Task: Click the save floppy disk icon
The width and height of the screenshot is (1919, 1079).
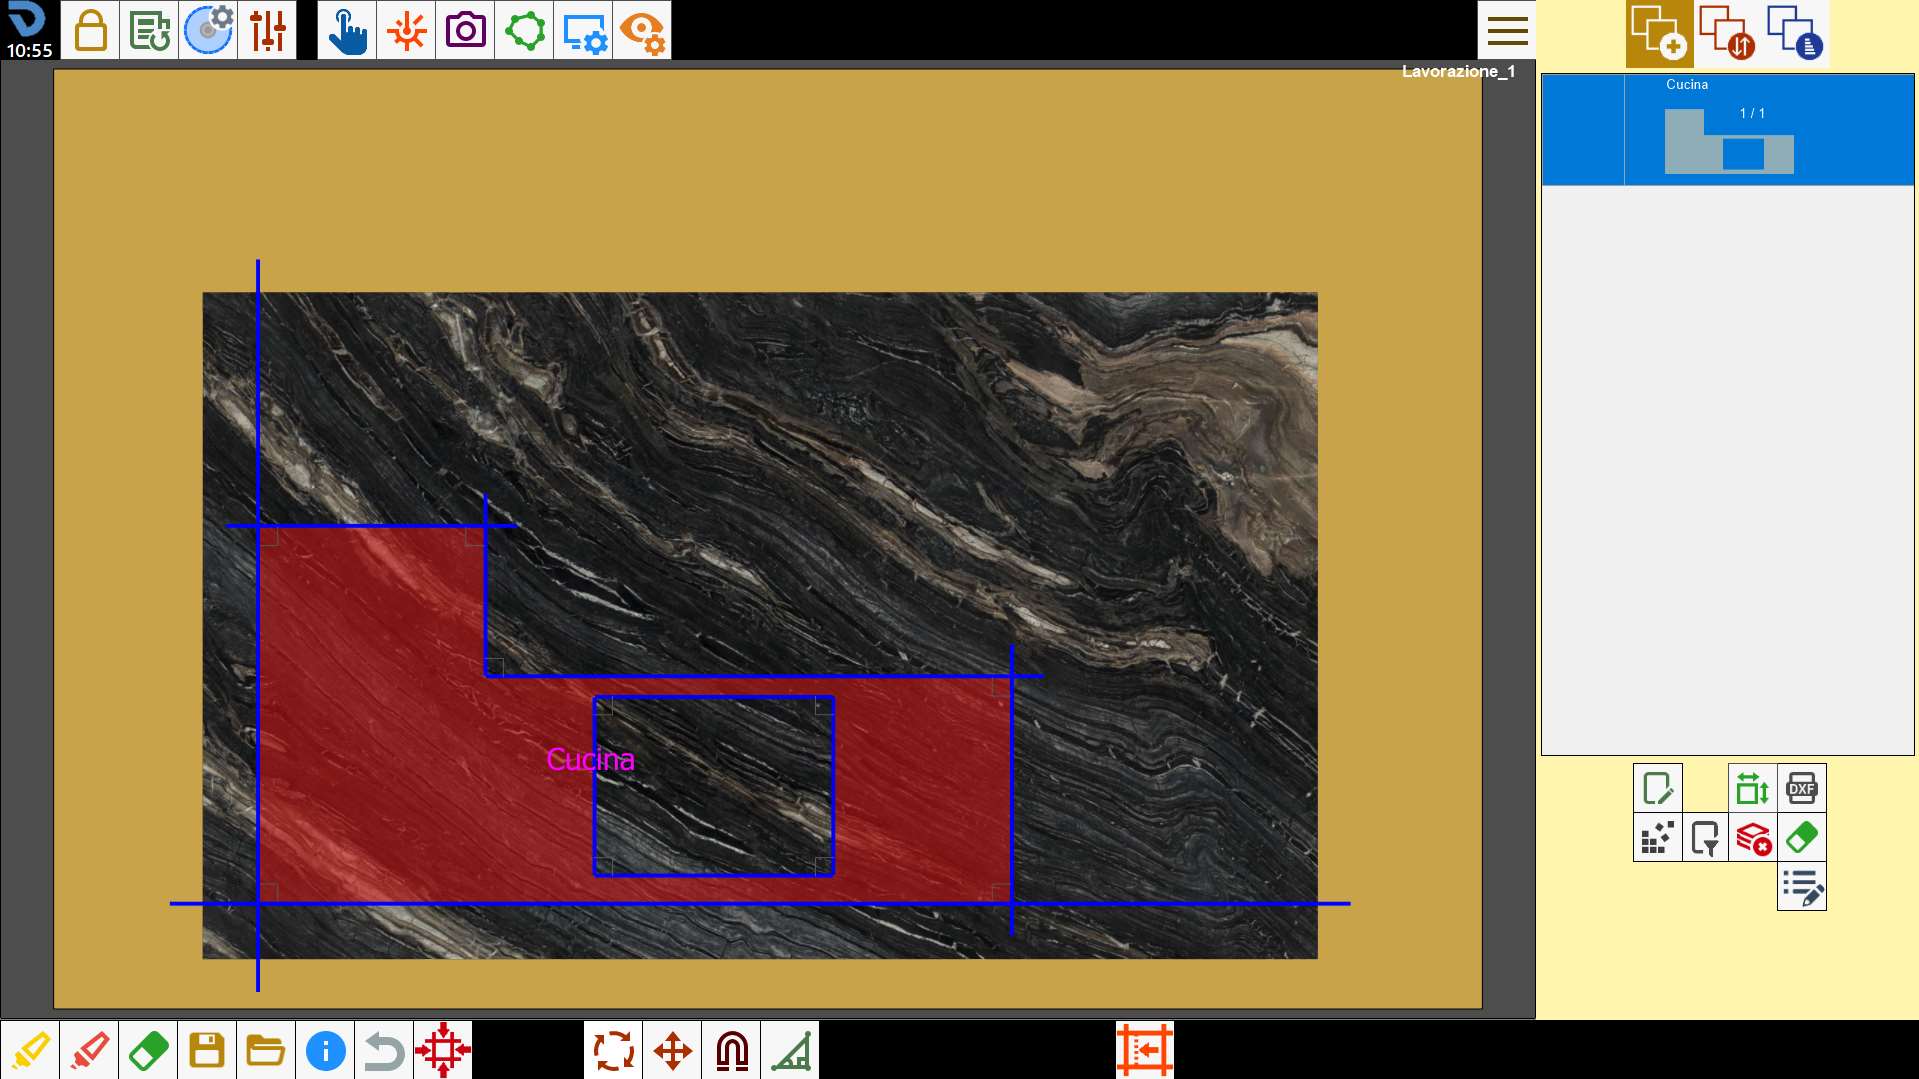Action: pos(207,1050)
